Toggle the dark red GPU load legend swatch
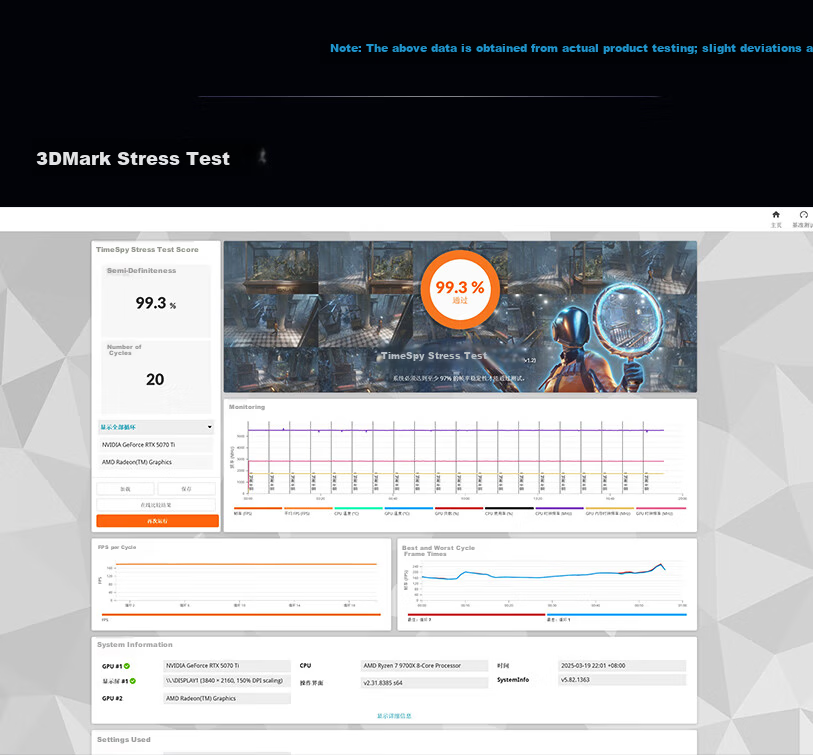The image size is (813, 755). (x=459, y=508)
